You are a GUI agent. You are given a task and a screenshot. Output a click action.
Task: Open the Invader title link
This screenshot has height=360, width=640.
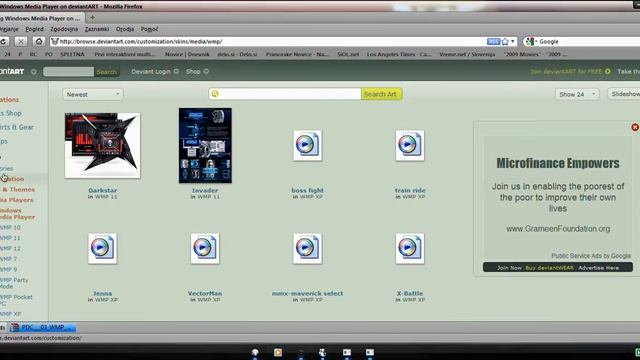pyautogui.click(x=205, y=190)
